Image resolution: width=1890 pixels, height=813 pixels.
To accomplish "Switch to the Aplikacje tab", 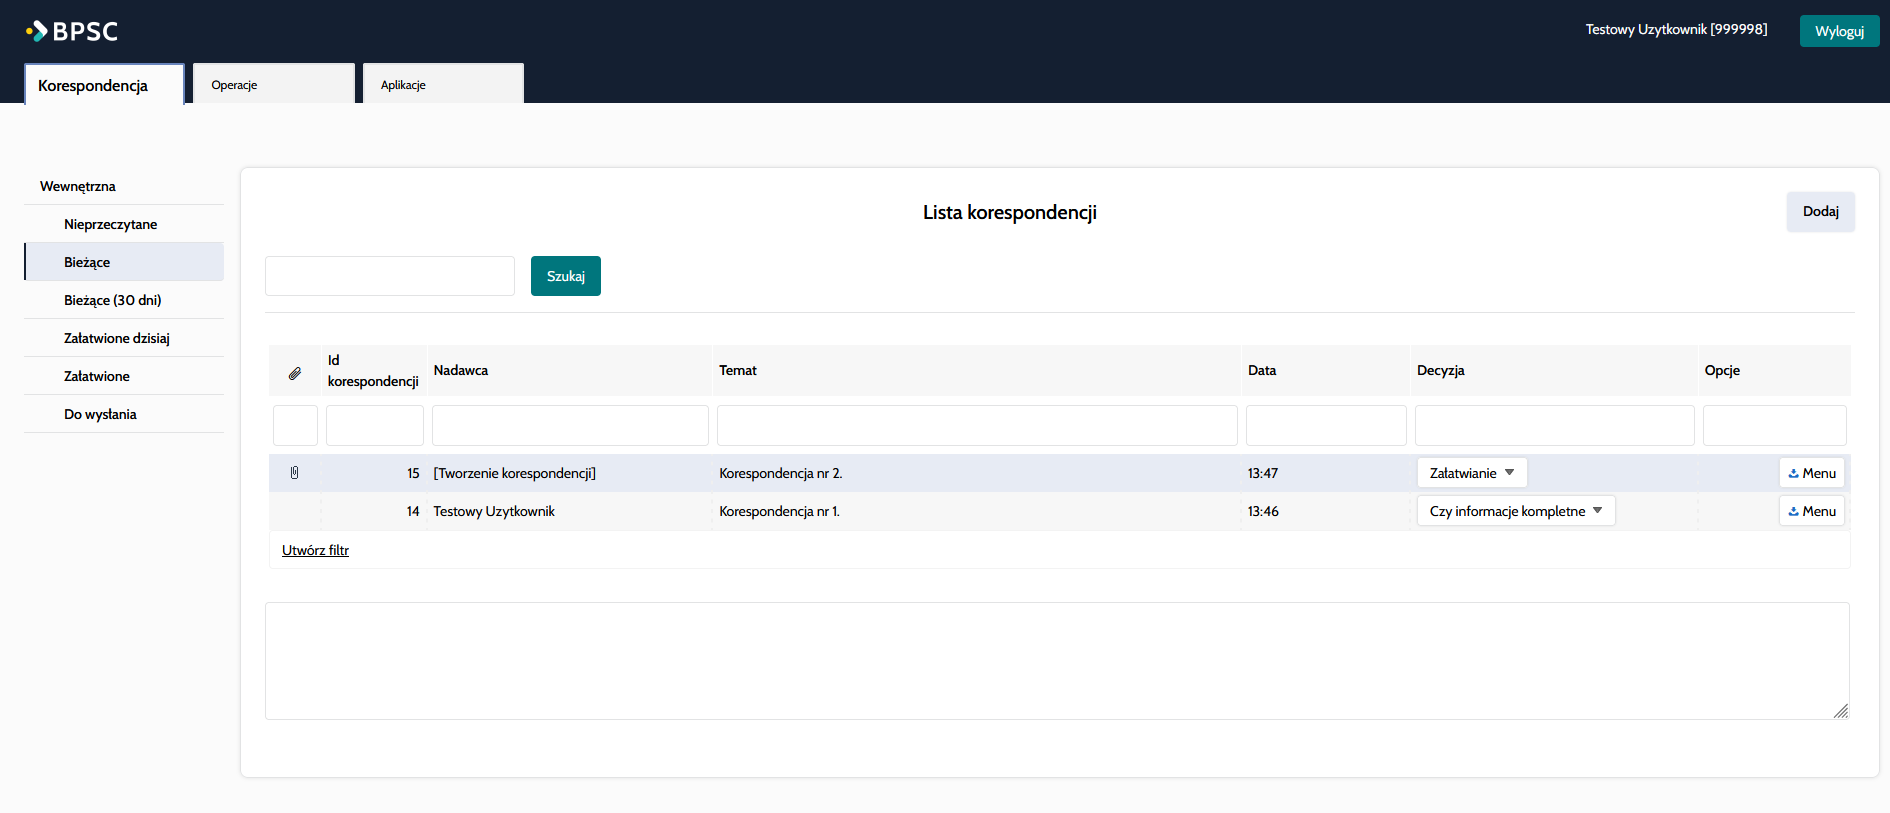I will tap(442, 85).
